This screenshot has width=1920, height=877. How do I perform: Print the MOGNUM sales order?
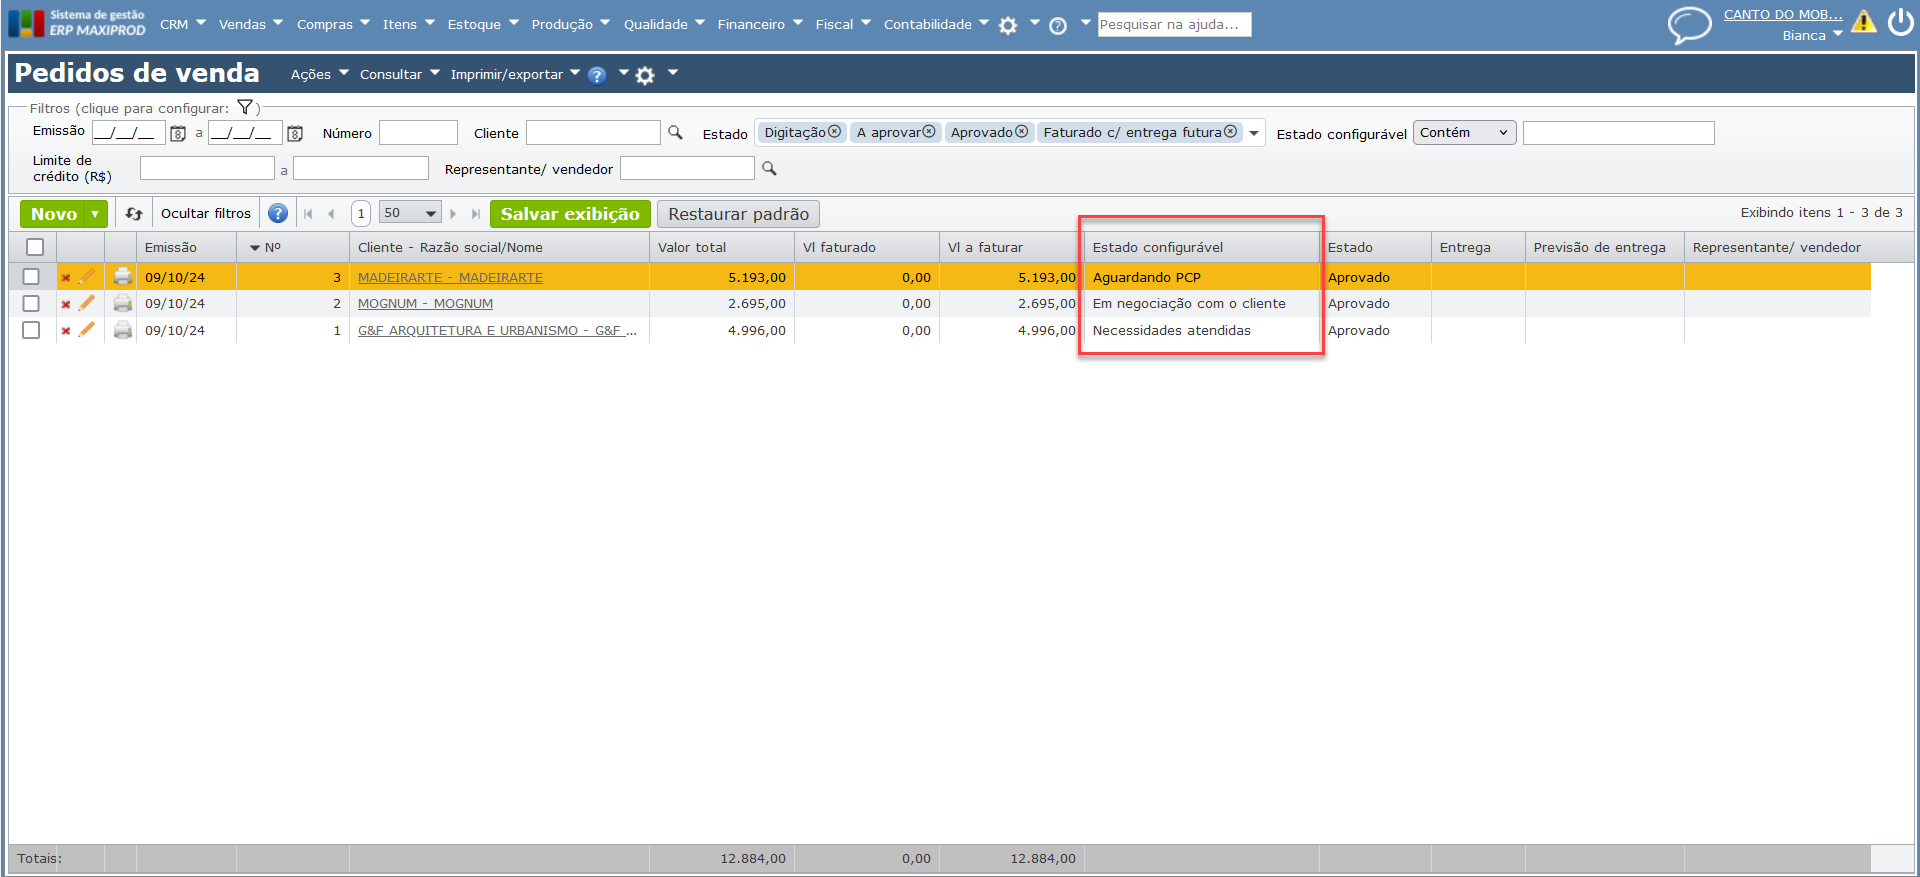[x=123, y=303]
